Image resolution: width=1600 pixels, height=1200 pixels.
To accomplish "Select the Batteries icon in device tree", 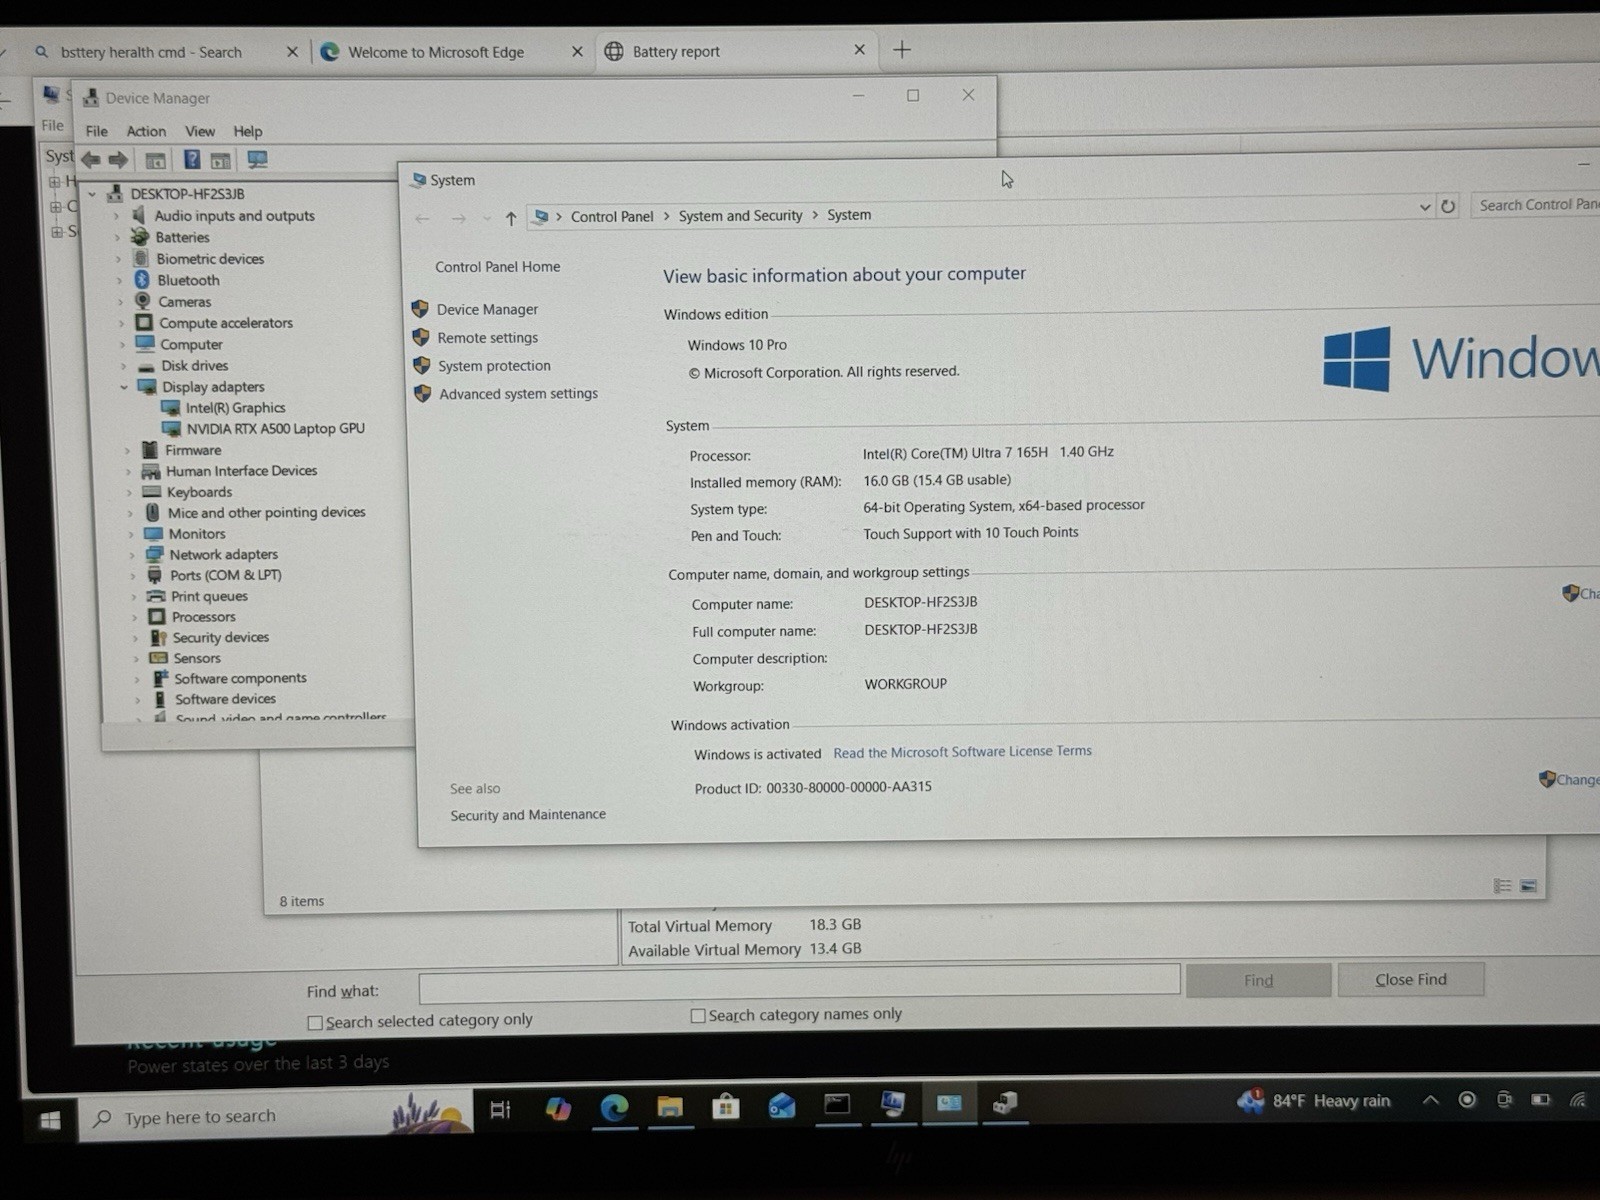I will click(140, 237).
